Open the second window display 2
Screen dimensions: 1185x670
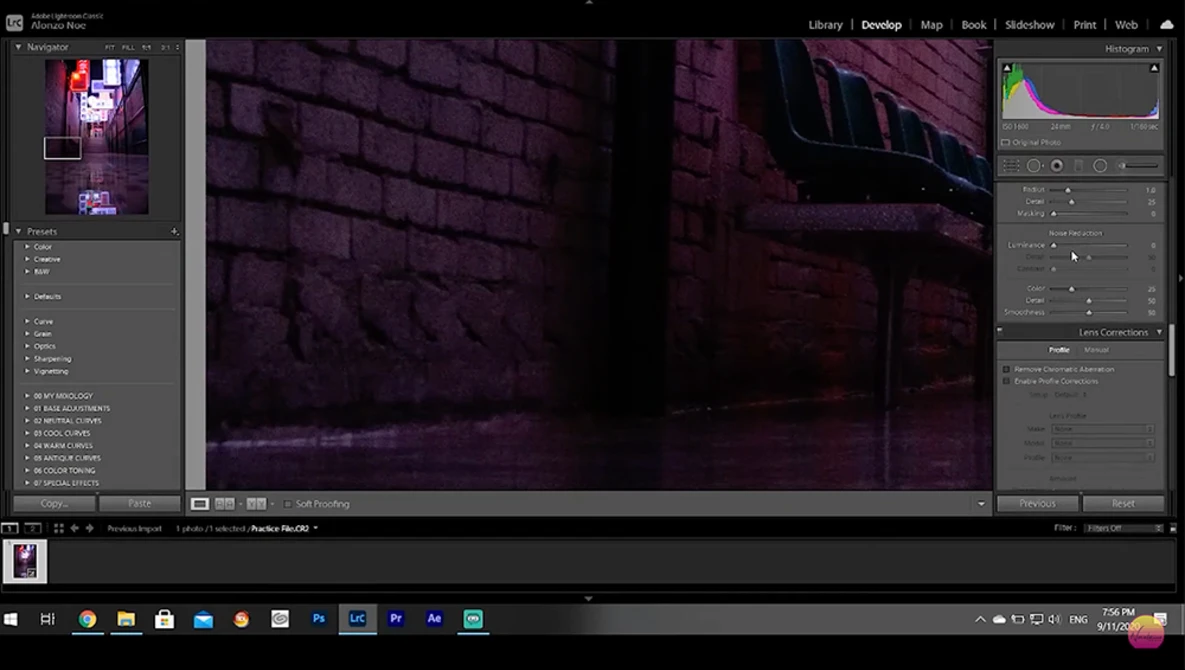click(32, 528)
